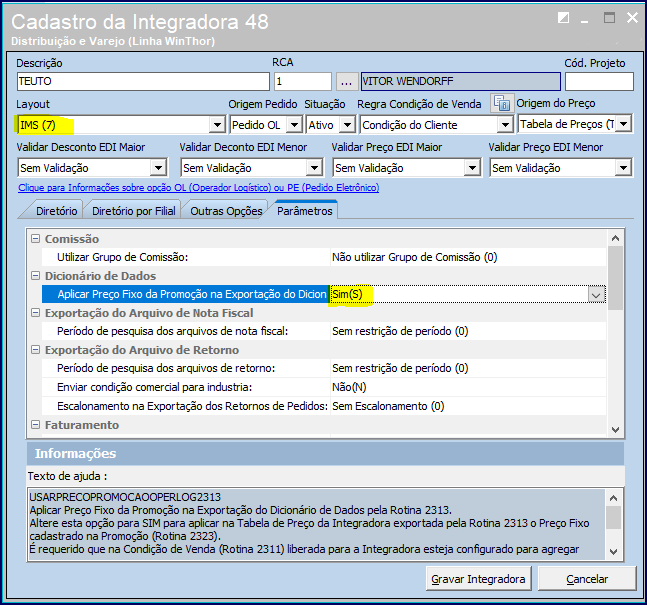This screenshot has width=647, height=605.
Task: Click the RCA code input field
Action: click(x=303, y=81)
